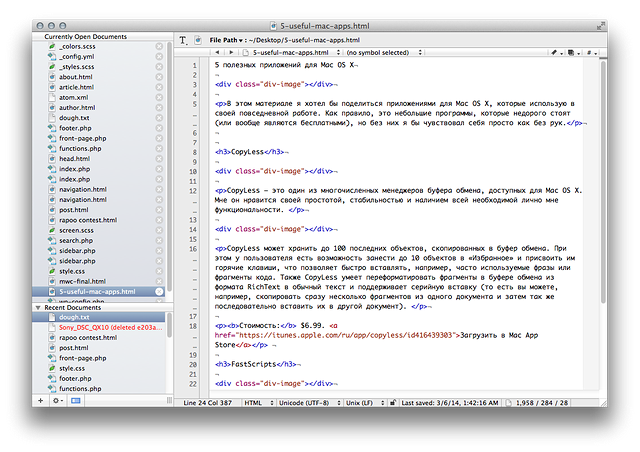Click the Recent Documents list scrollbar

pos(169,325)
